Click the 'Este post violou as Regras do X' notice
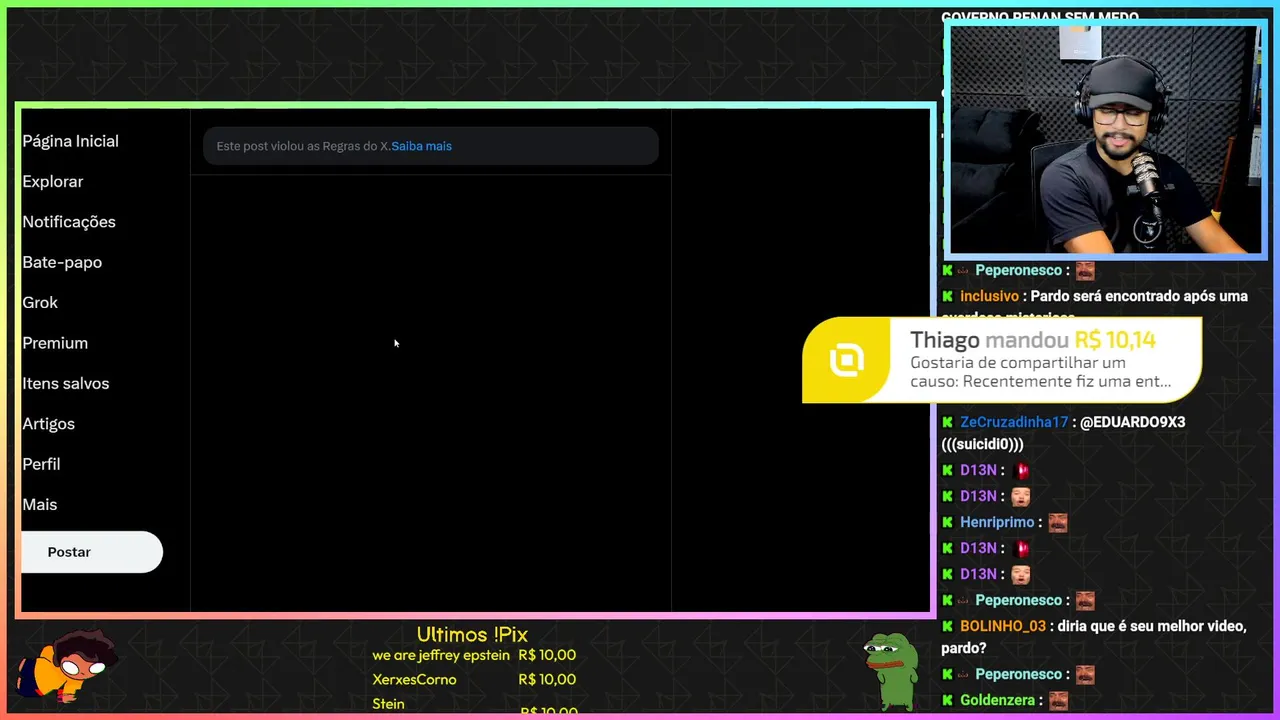The height and width of the screenshot is (720, 1280). 431,146
